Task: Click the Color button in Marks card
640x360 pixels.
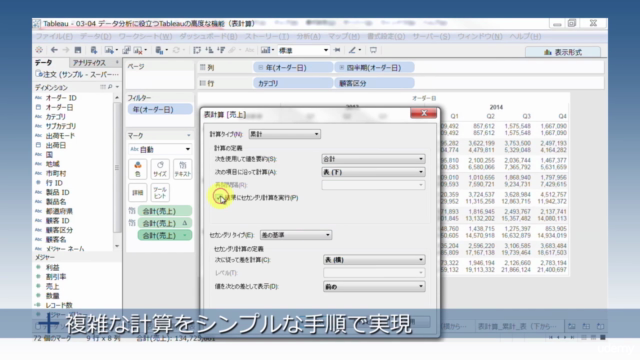Action: [138, 169]
